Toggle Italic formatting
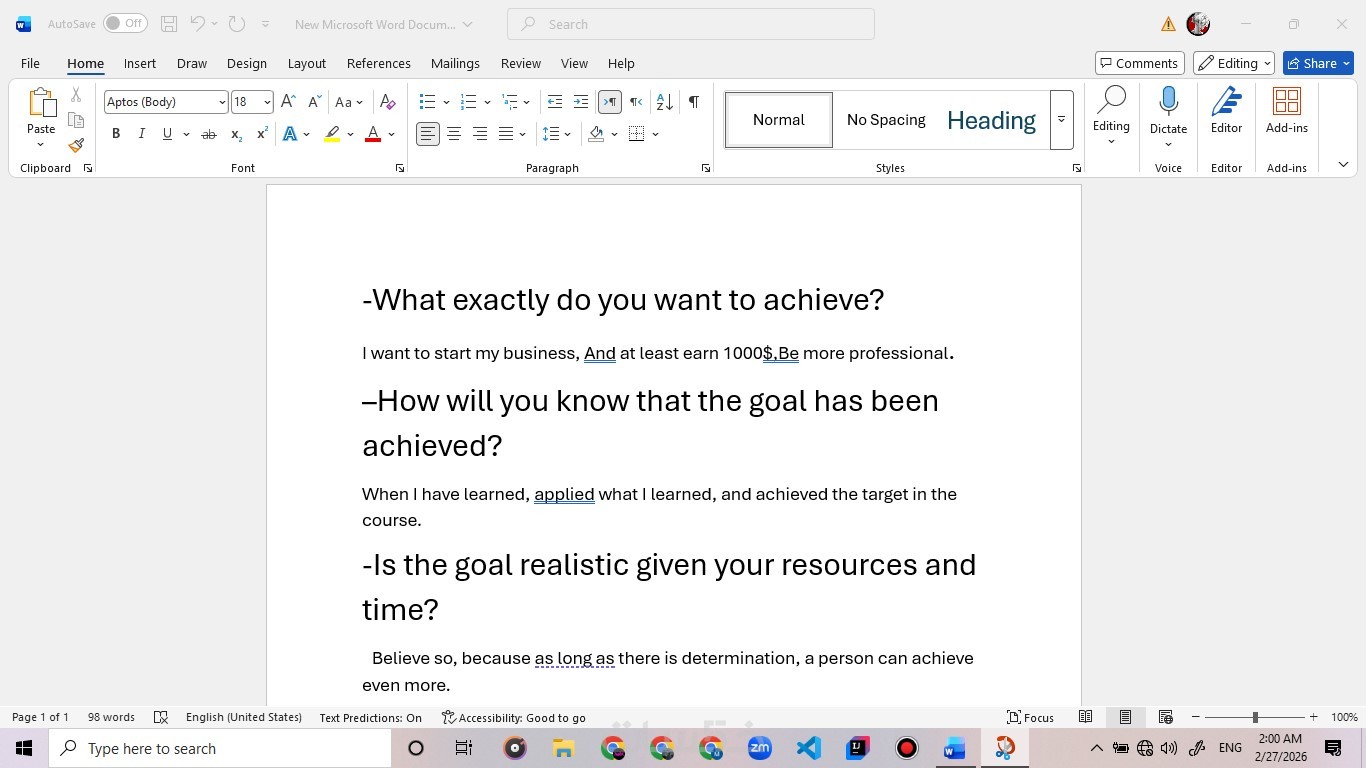Screen dimensions: 1366x768 (x=141, y=134)
